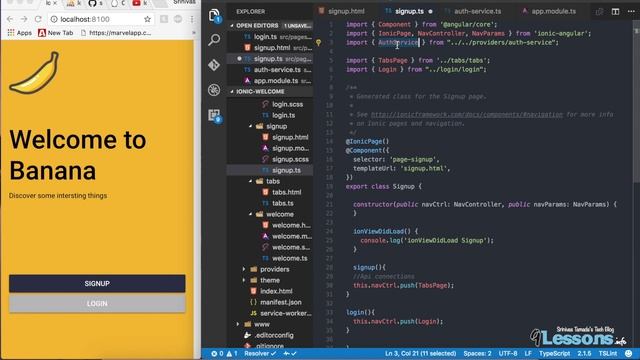Expand the providers folder
Viewport: 640px width, 360px height.
244,269
